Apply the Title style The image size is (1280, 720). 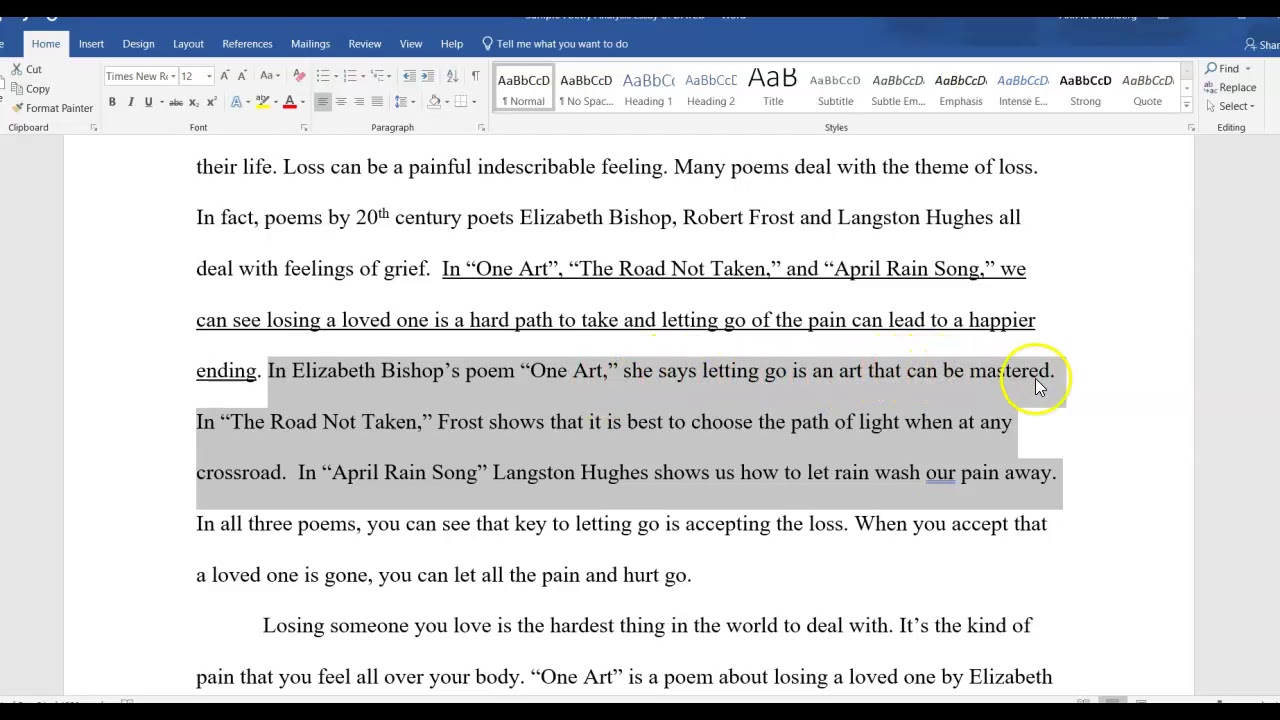[x=773, y=89]
